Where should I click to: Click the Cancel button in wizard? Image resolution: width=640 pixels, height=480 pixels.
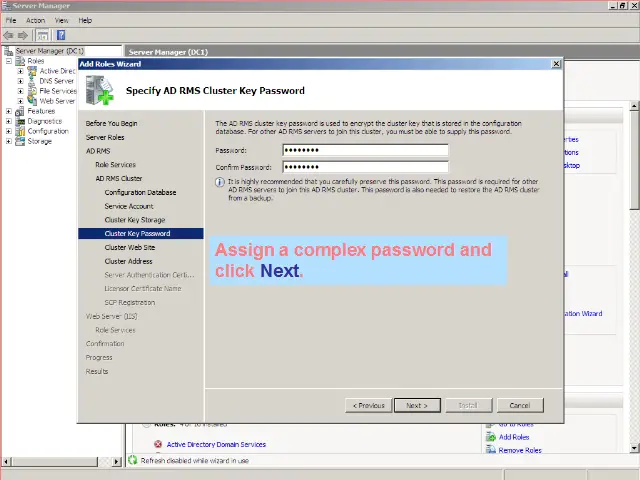click(520, 405)
